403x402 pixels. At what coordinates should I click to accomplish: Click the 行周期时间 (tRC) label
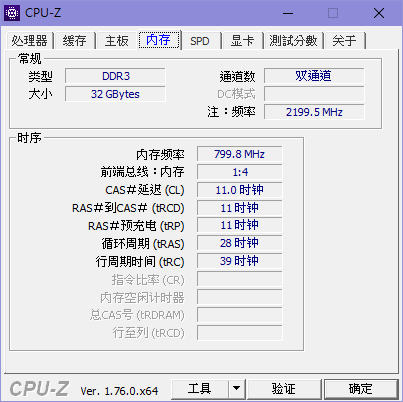click(140, 262)
